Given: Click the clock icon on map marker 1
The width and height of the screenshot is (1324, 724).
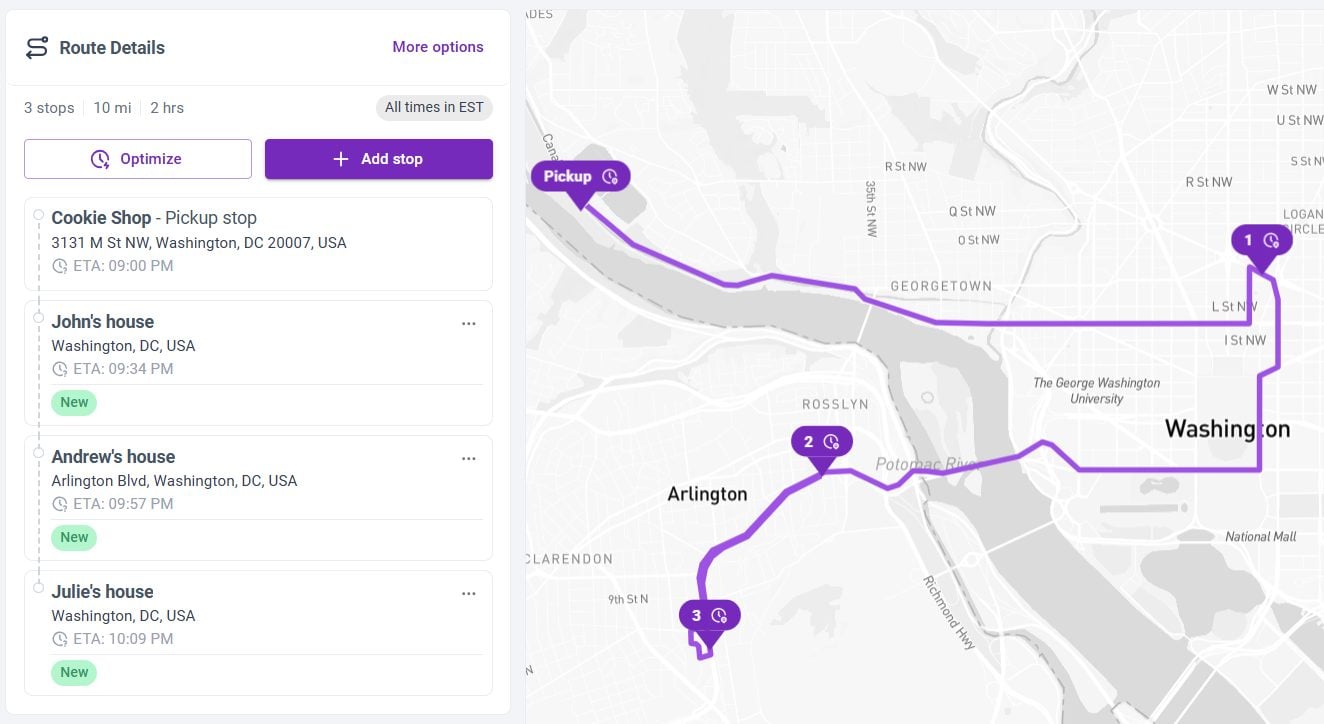Looking at the screenshot, I should 1271,240.
